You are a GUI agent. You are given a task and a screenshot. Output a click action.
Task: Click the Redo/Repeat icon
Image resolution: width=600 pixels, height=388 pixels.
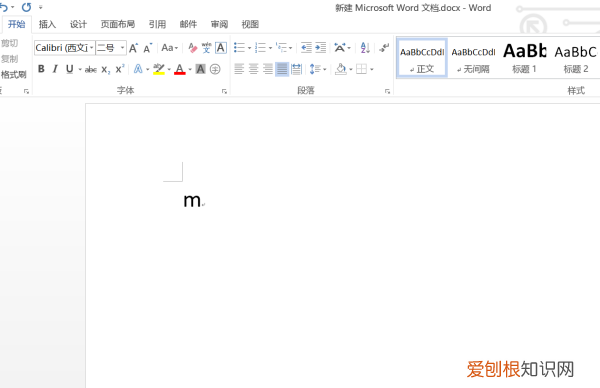tap(26, 7)
